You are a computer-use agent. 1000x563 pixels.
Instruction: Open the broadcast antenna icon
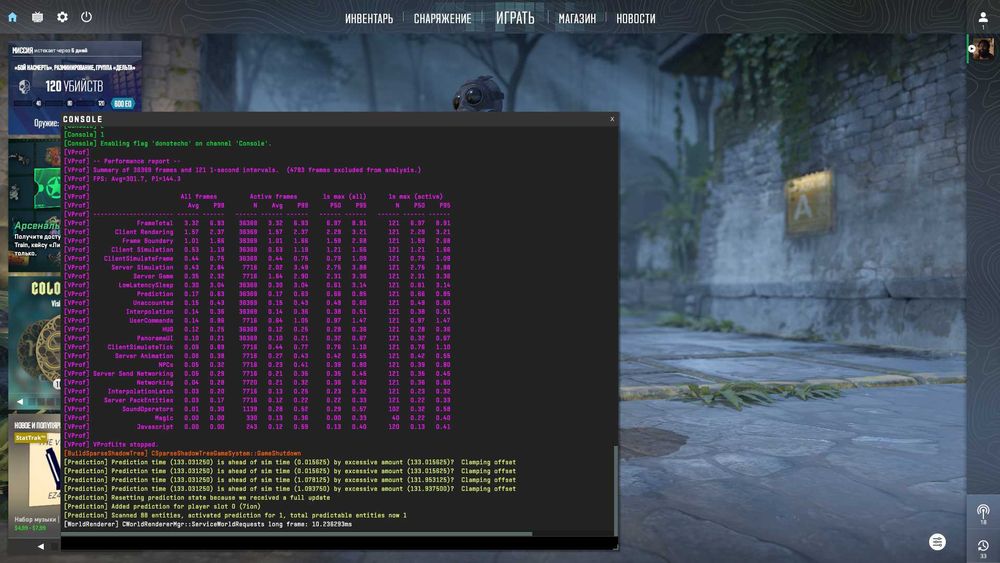coord(983,511)
